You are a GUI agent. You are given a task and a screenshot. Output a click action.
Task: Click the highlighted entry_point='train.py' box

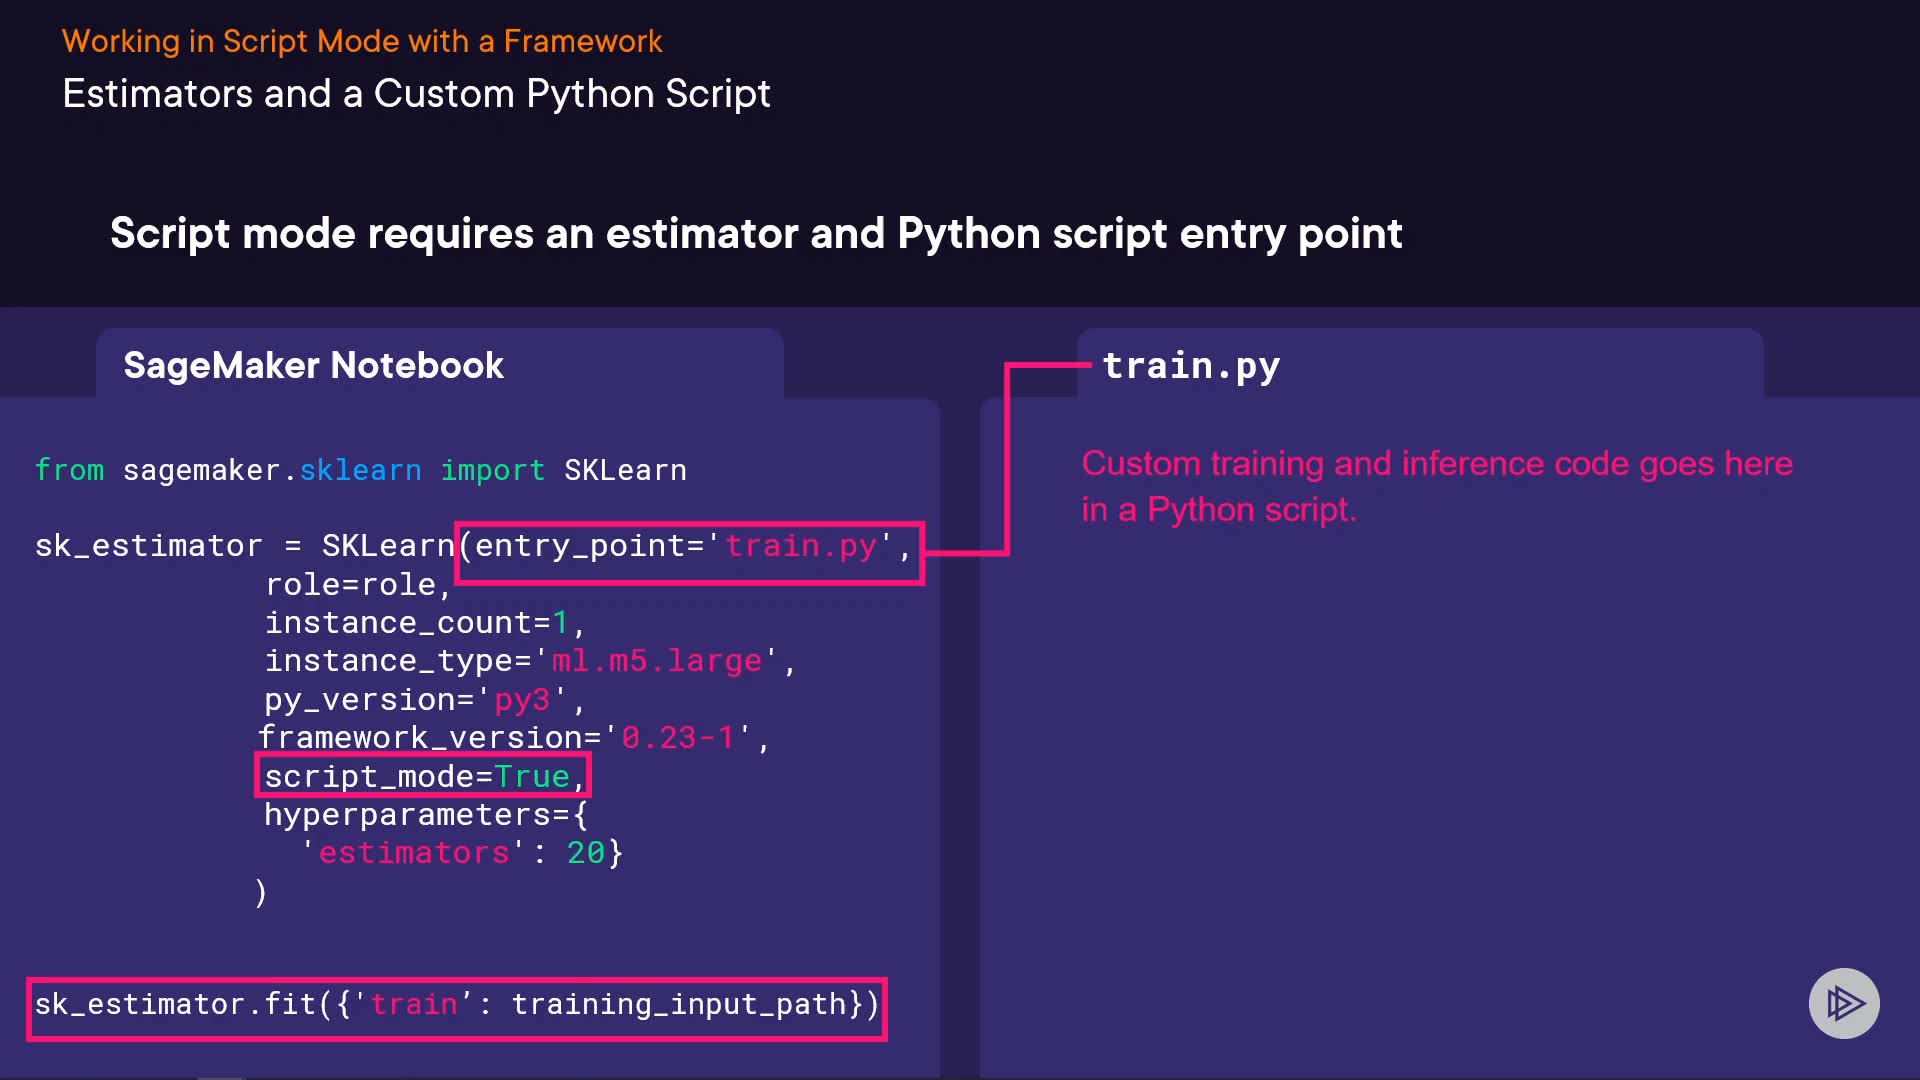[689, 551]
